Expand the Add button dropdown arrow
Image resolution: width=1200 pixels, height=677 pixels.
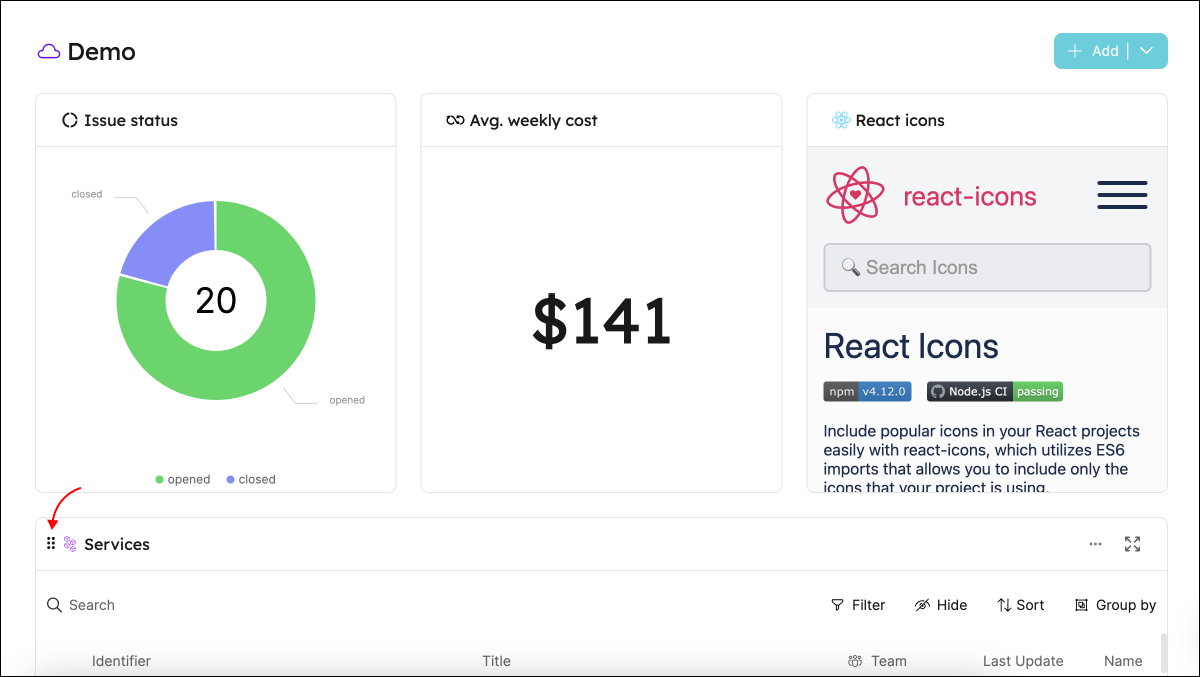(1147, 51)
